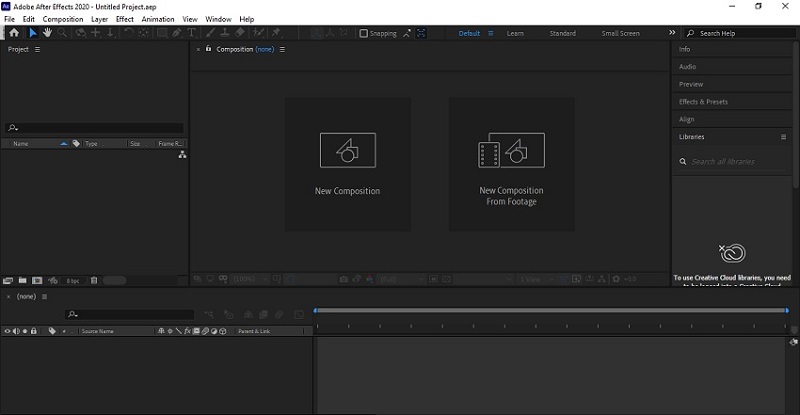Image resolution: width=800 pixels, height=415 pixels.
Task: Select the Brush tool
Action: click(x=210, y=33)
